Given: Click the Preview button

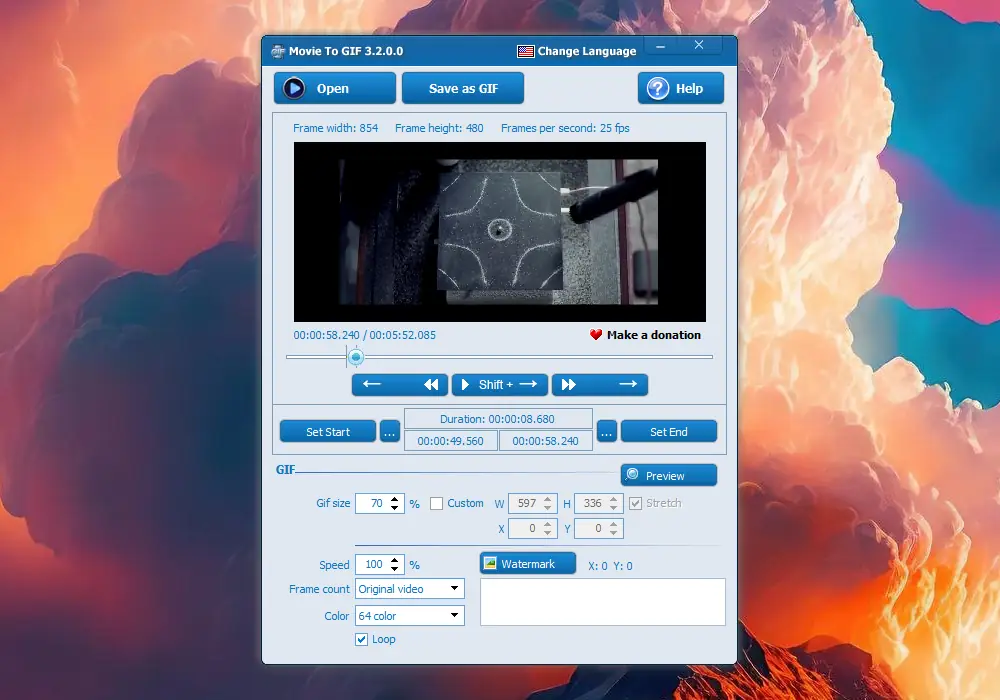Looking at the screenshot, I should 668,476.
